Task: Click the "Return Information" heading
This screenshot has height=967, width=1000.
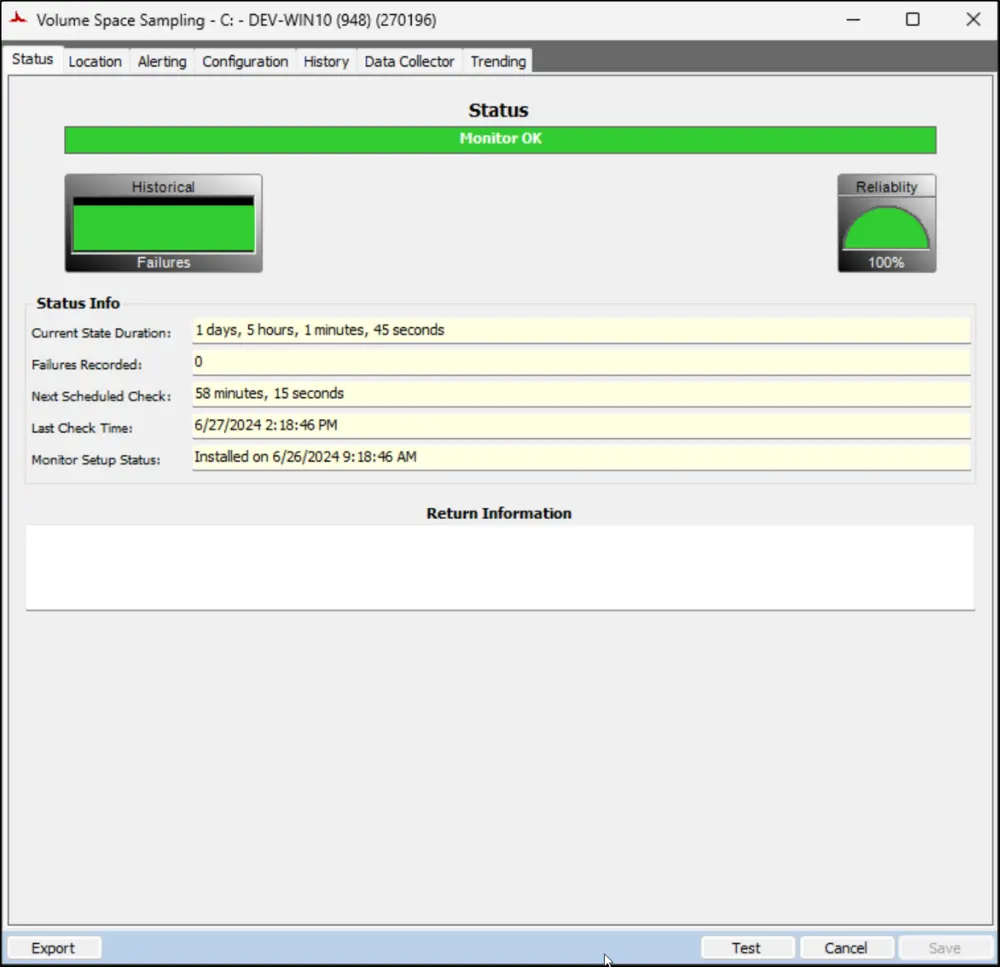Action: pos(499,513)
